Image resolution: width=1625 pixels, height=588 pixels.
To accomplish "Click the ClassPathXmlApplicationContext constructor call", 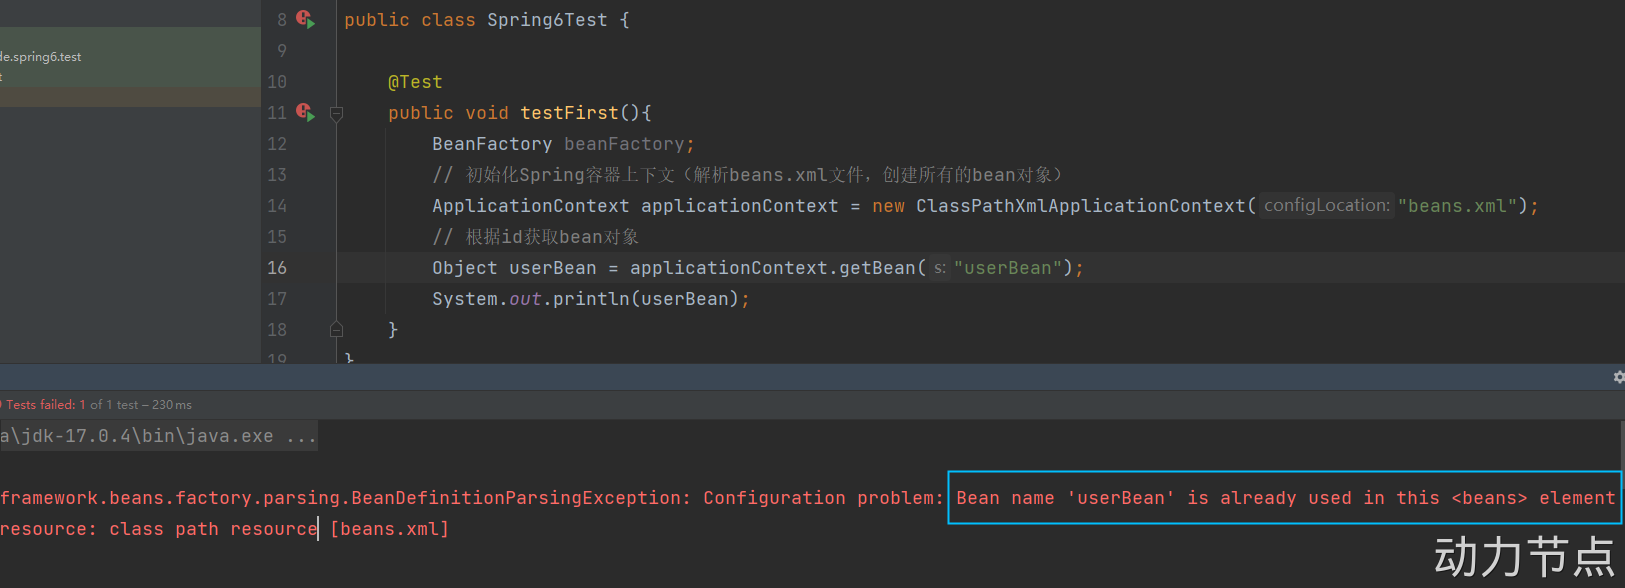I will [1080, 206].
